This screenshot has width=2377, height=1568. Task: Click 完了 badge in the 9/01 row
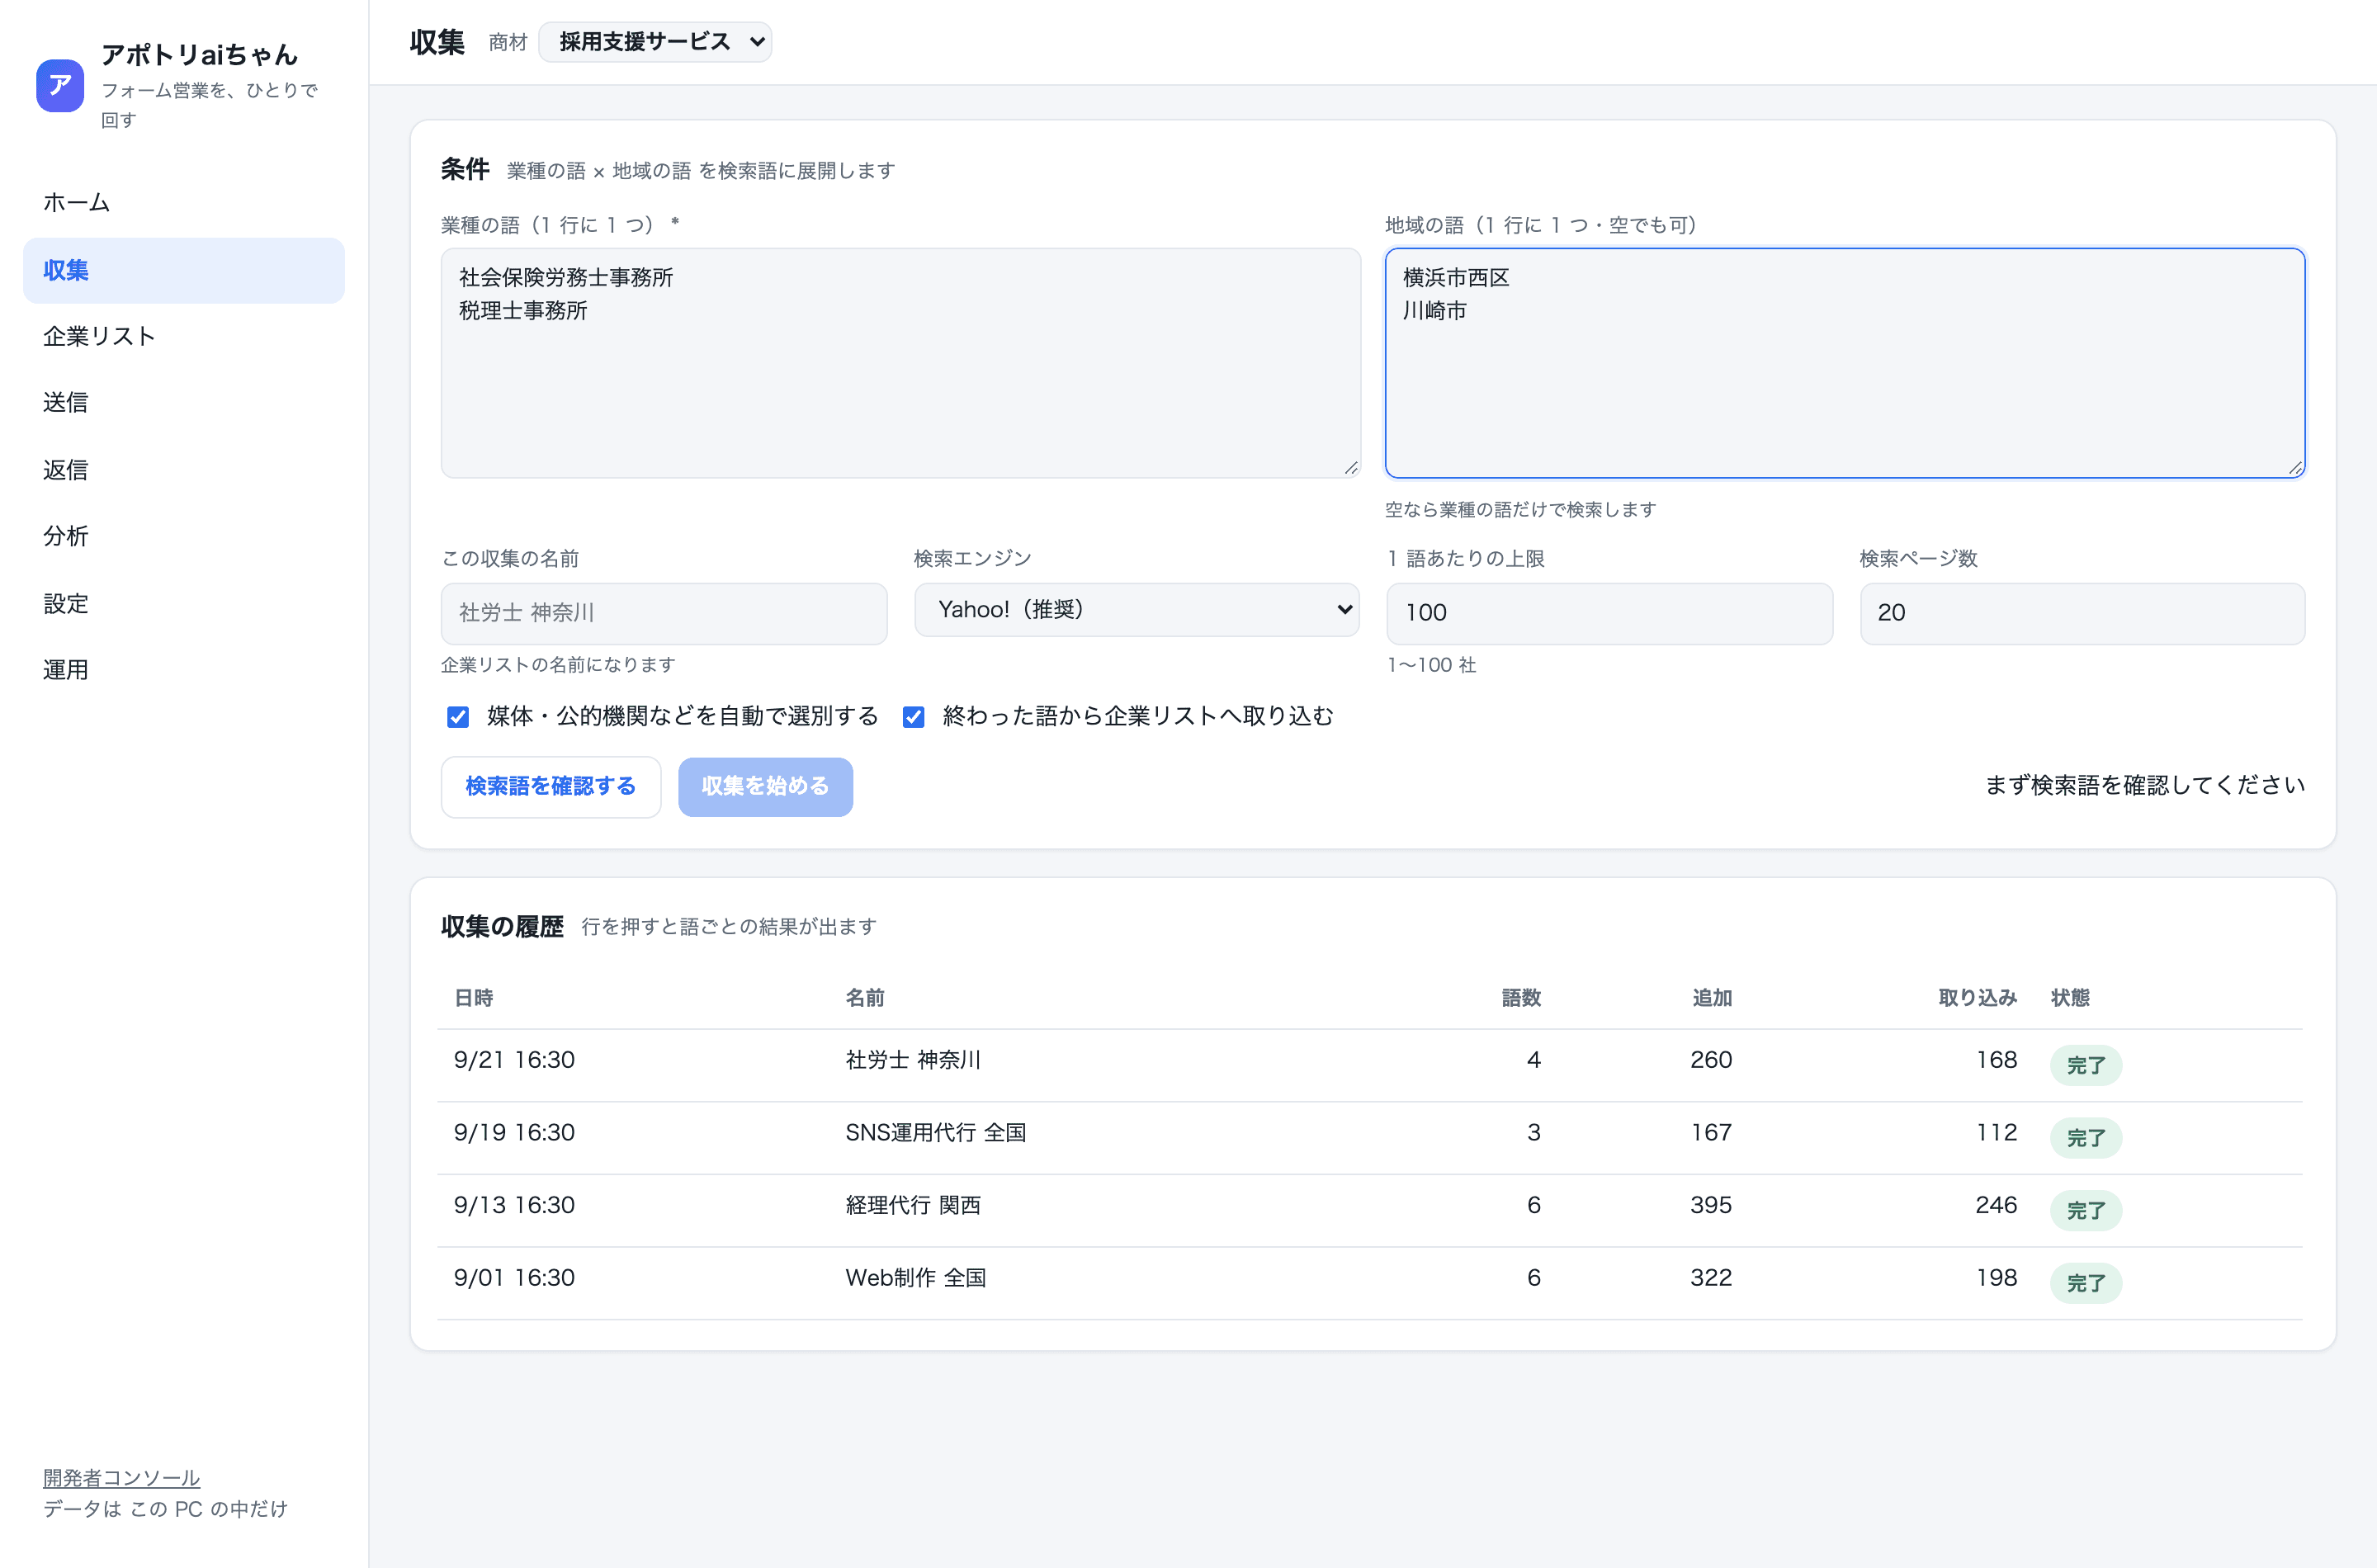2086,1283
